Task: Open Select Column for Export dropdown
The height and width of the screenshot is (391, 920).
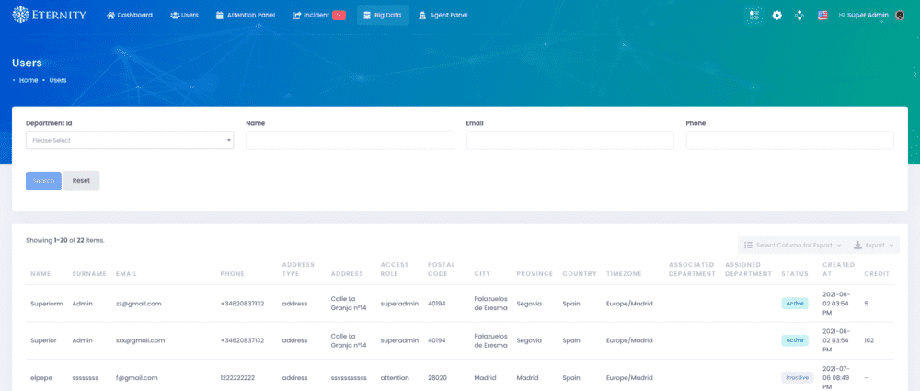Action: tap(792, 245)
